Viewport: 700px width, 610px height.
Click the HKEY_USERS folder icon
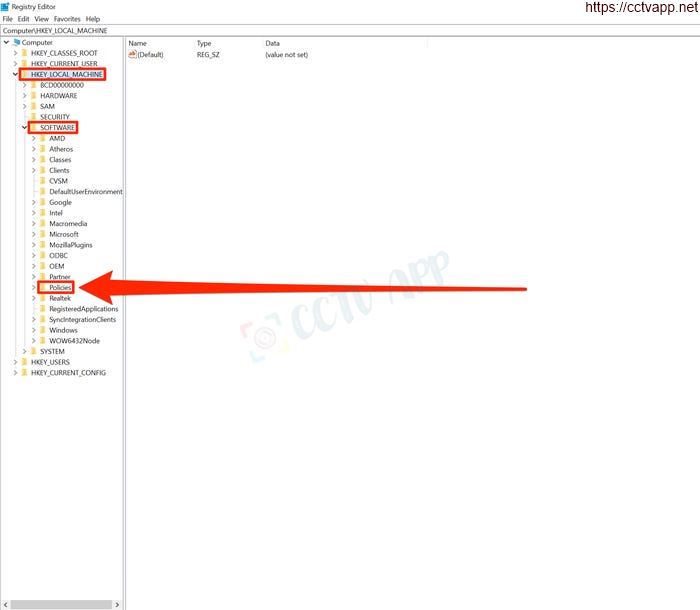click(x=24, y=362)
